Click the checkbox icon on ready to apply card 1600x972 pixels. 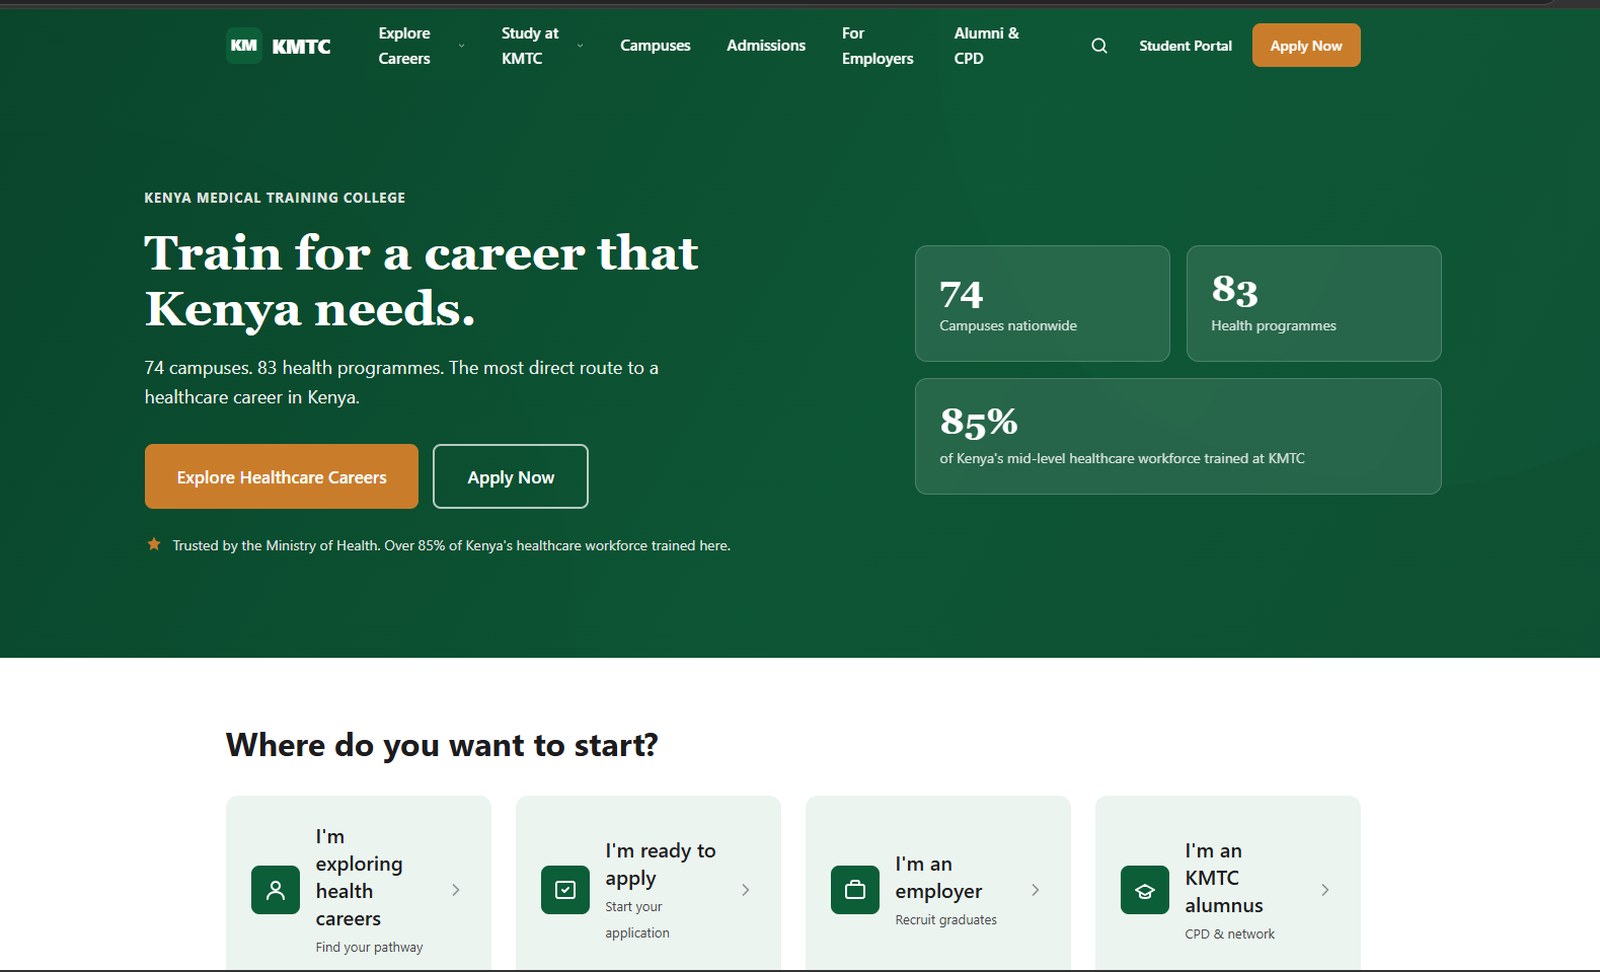coord(565,890)
